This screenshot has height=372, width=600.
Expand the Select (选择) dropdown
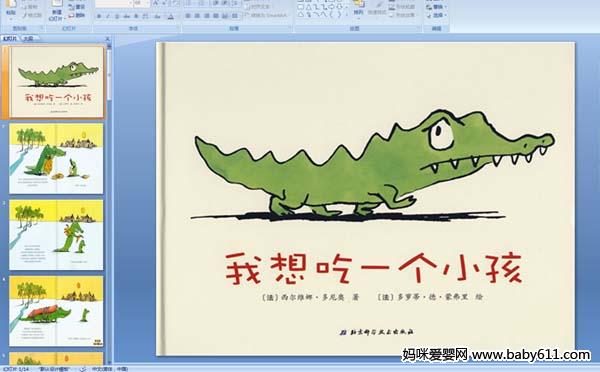click(x=436, y=15)
